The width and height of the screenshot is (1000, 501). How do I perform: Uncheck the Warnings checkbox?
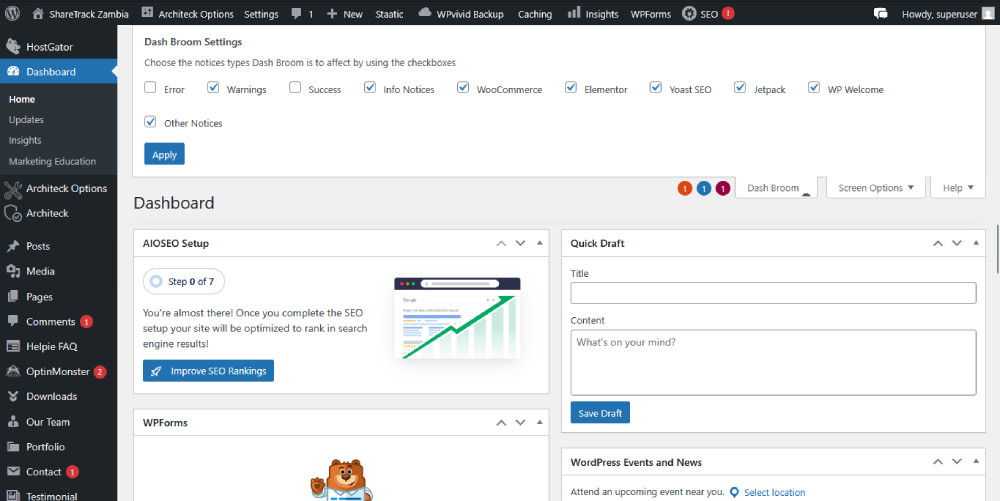(213, 87)
